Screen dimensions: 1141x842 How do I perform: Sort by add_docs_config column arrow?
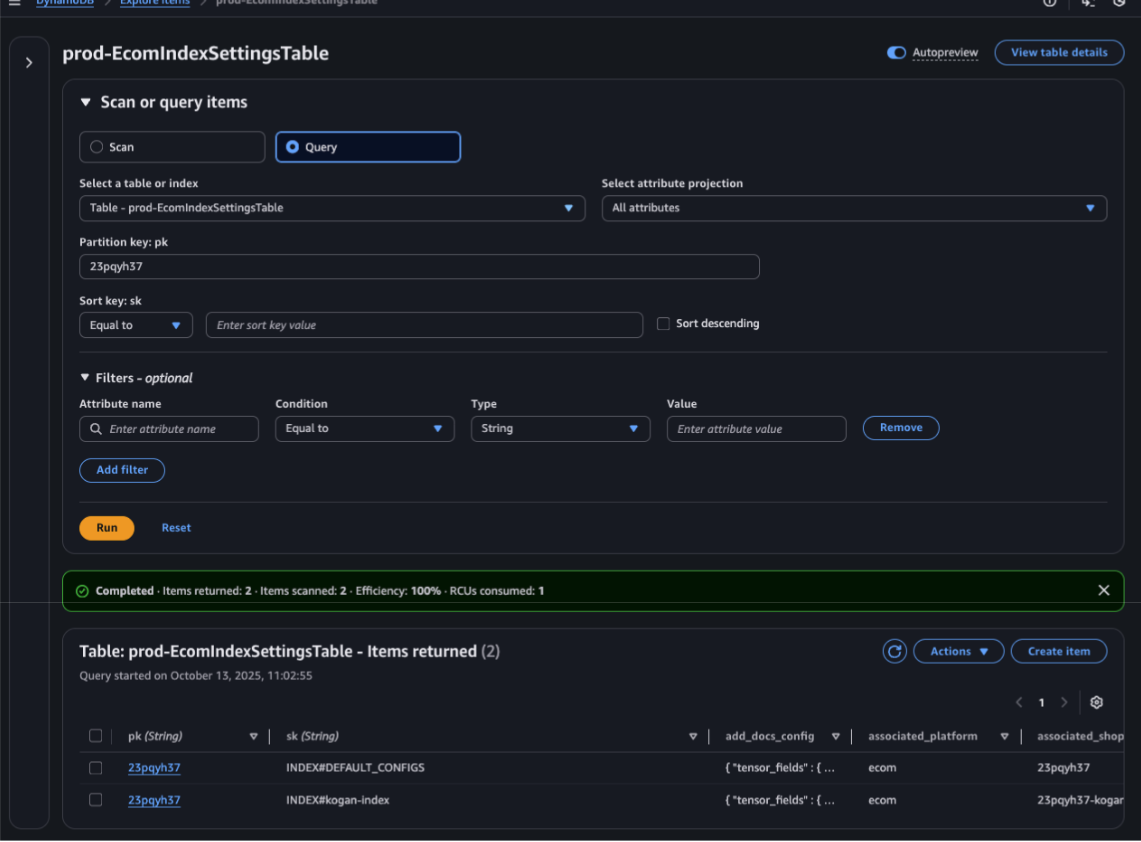[836, 736]
